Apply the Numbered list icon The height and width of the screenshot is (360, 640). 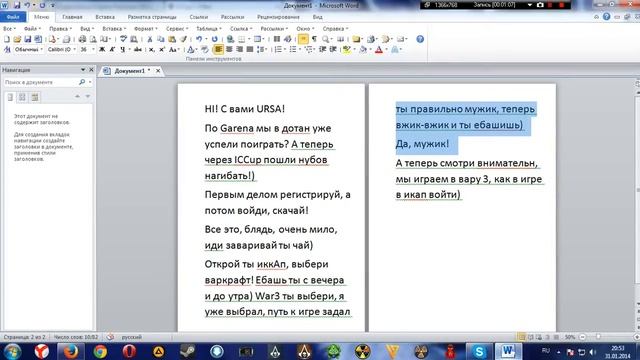pos(278,49)
